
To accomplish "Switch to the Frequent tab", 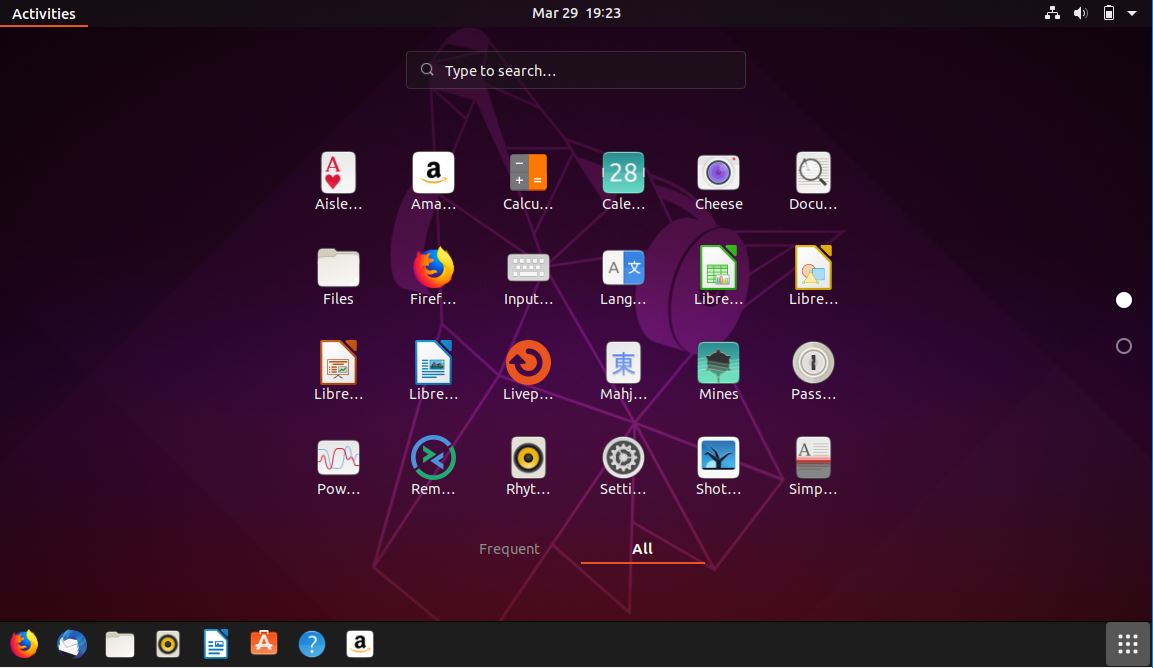I will 509,548.
